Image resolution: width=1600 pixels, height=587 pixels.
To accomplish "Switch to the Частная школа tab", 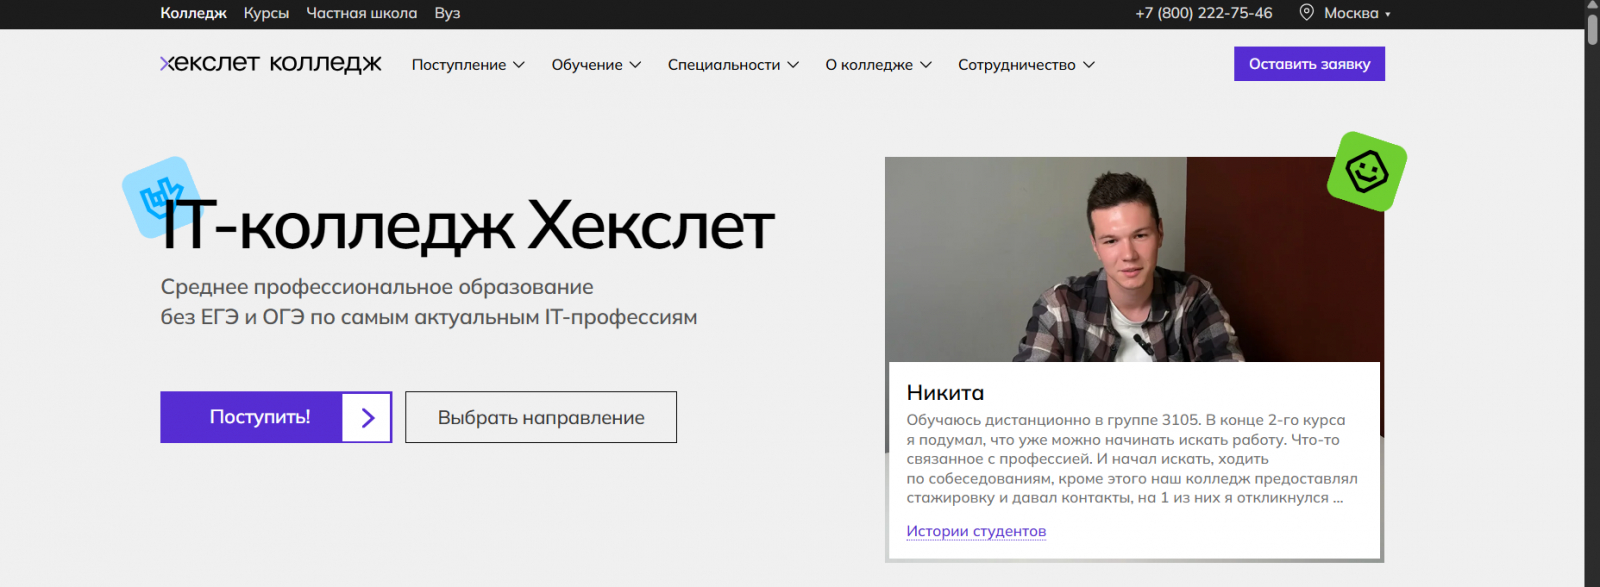I will [x=361, y=13].
